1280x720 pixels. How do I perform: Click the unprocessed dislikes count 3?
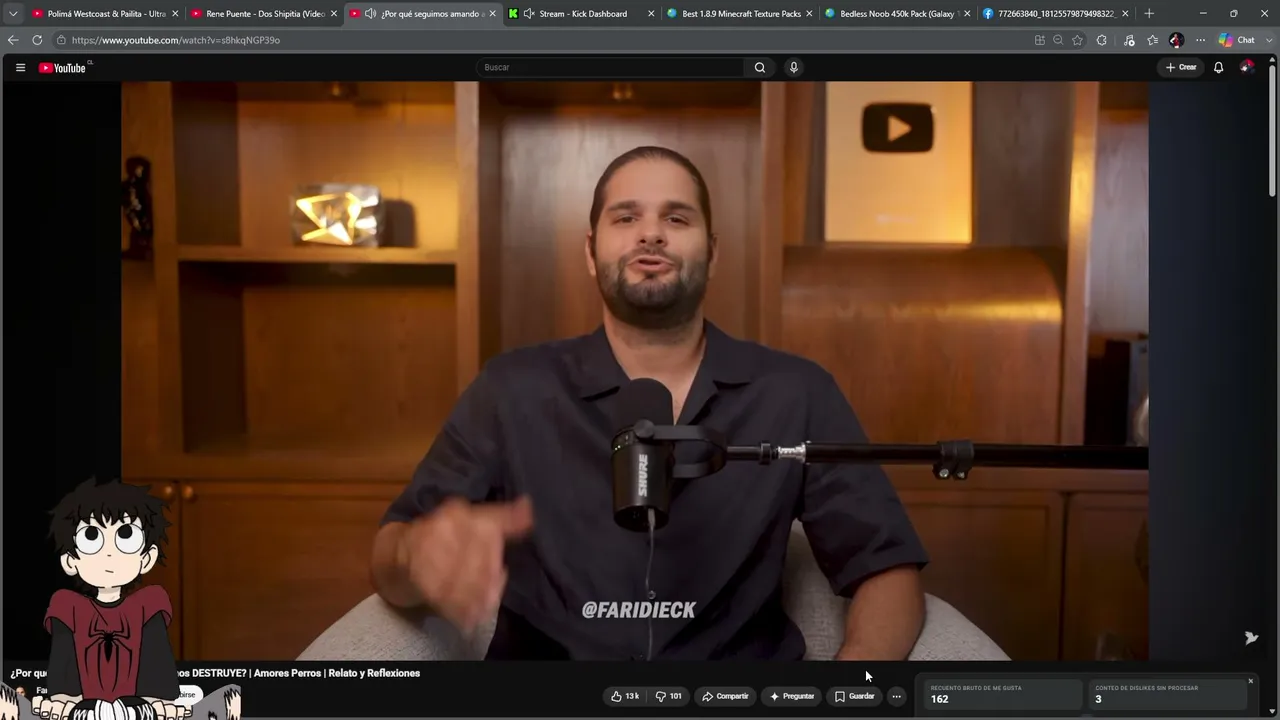1098,699
